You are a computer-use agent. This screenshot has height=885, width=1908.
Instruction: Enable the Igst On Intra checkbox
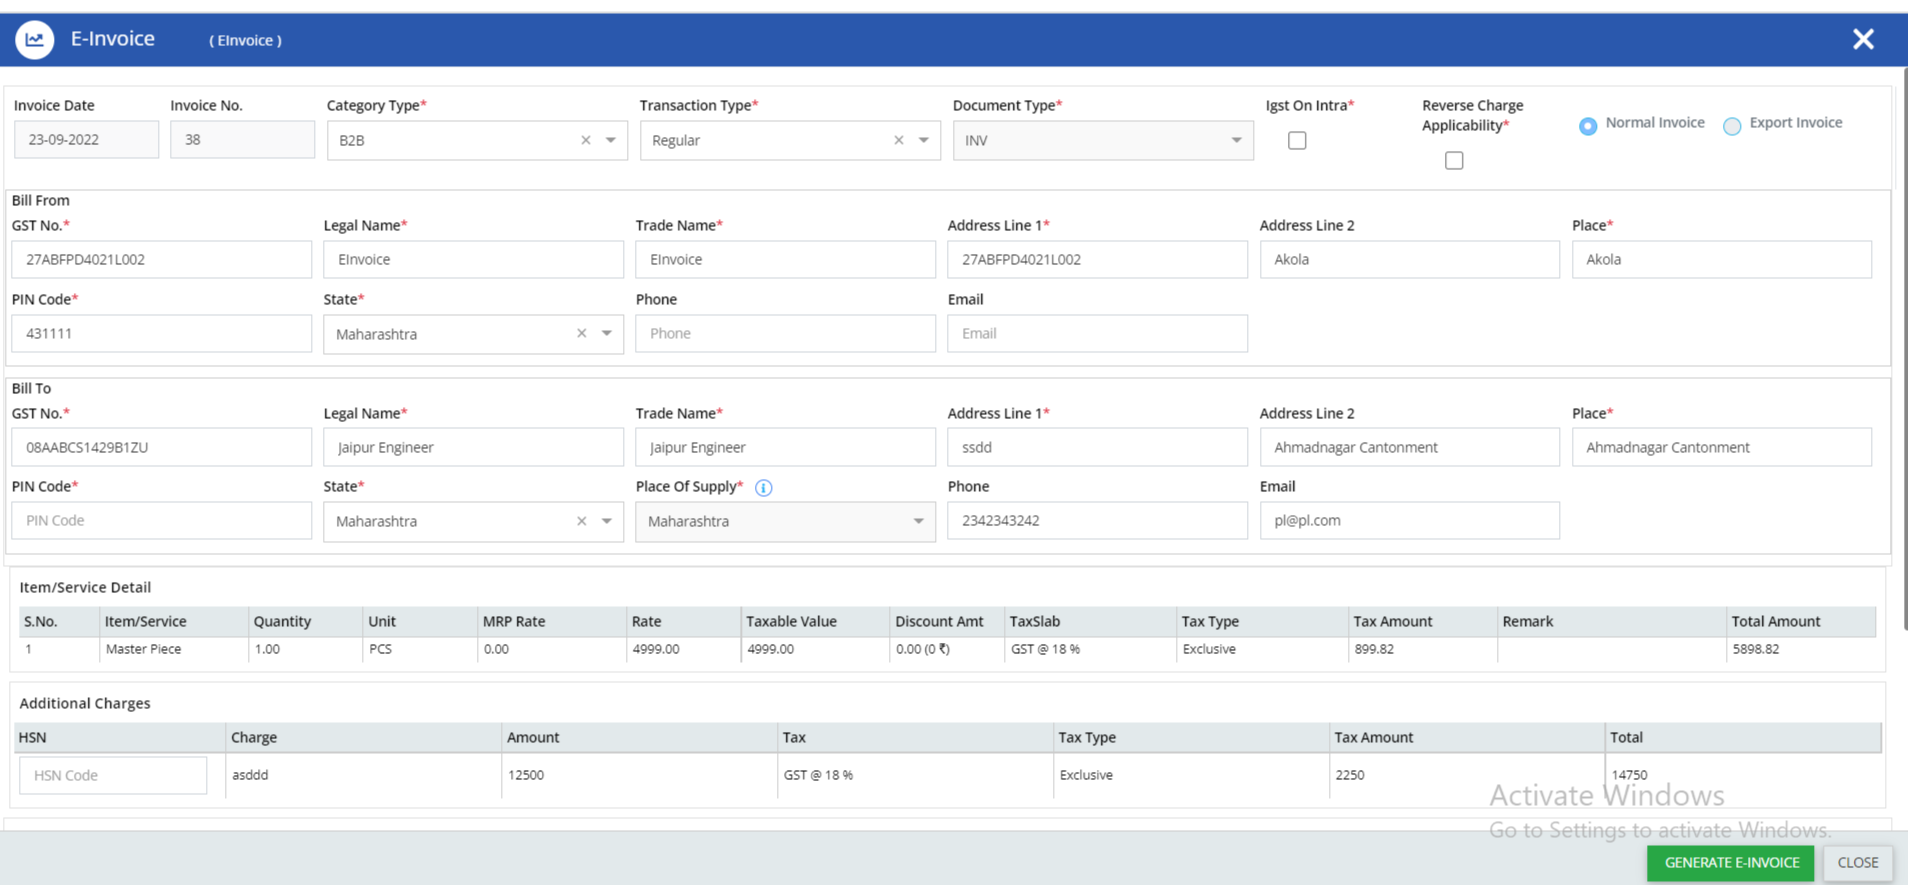[1297, 141]
